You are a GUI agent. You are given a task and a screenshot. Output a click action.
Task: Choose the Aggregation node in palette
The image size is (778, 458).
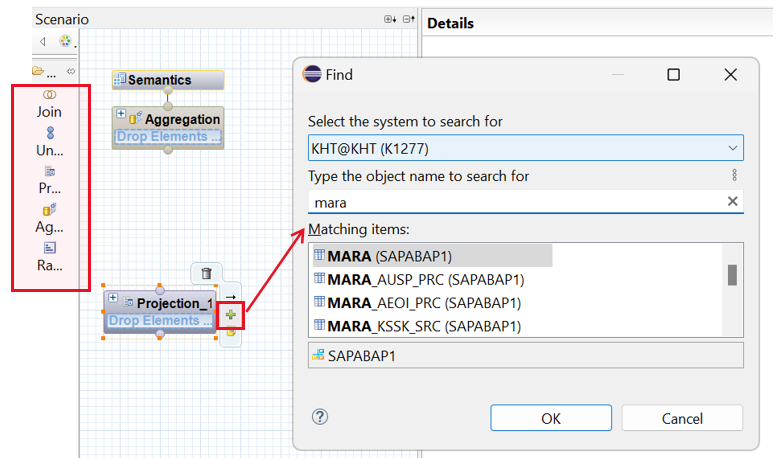pyautogui.click(x=49, y=218)
